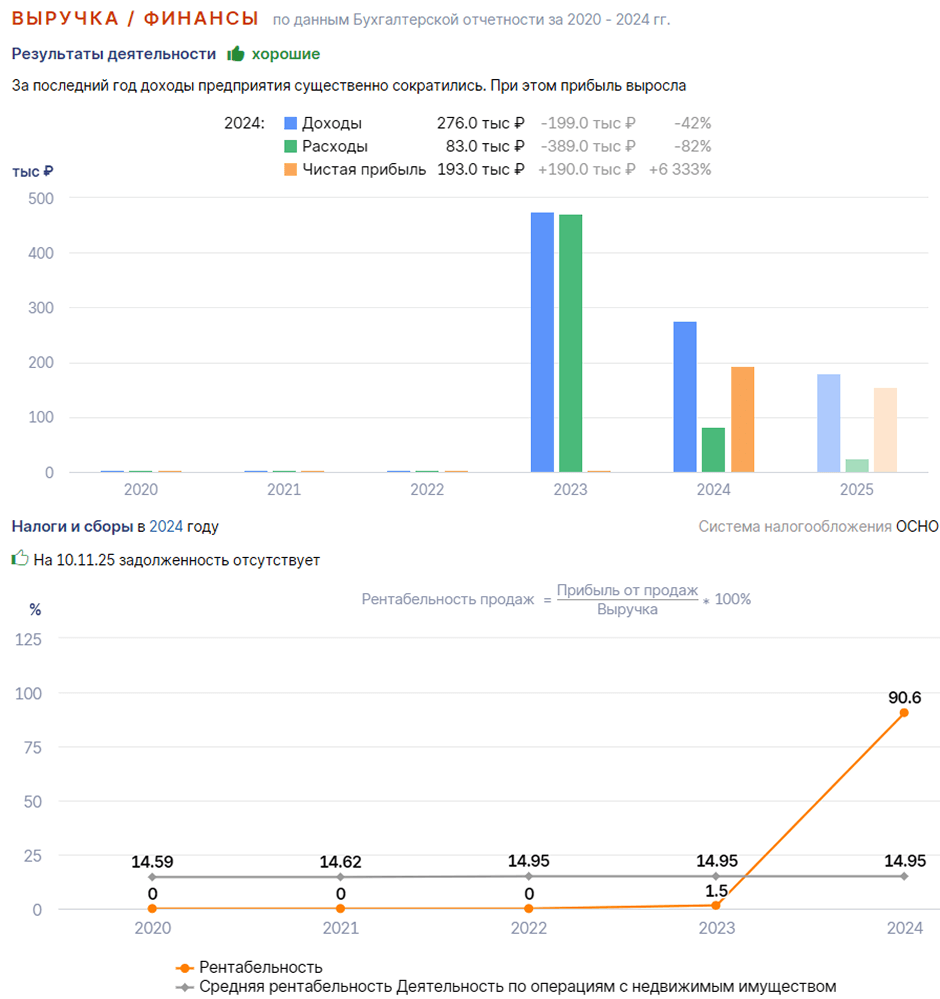Toggle the «Средняя рентабельность Деятельность по операциям» legend label
940x999 pixels.
[517, 987]
